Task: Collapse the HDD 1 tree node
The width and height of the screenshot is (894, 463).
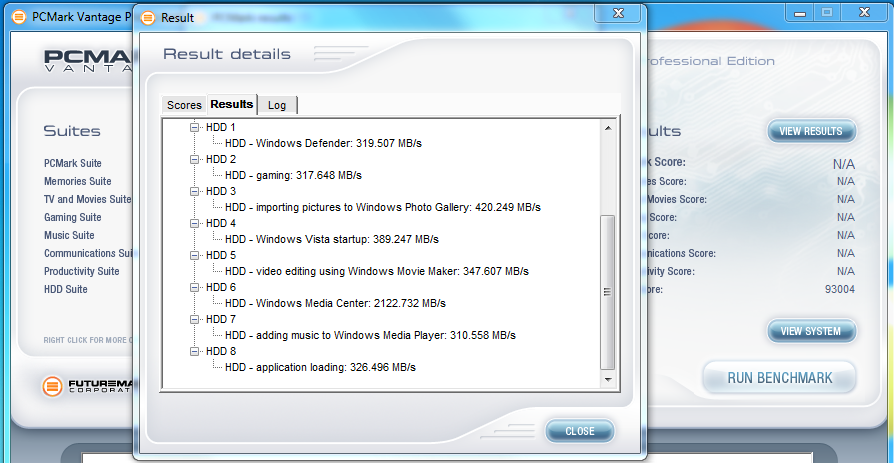Action: 195,127
